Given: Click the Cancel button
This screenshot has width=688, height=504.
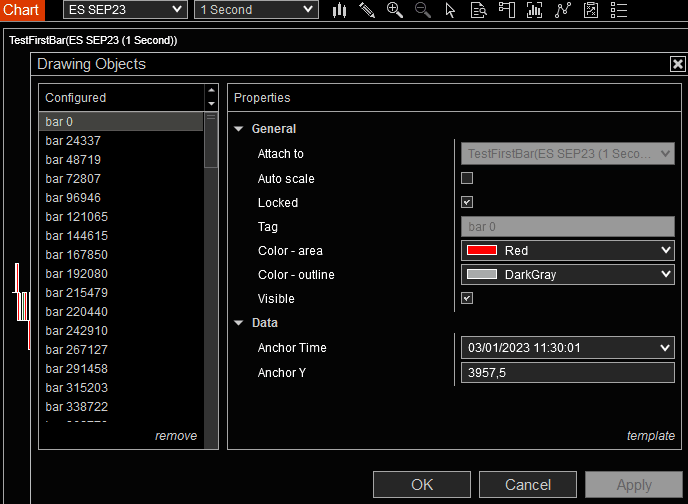Looking at the screenshot, I should click(x=528, y=485).
